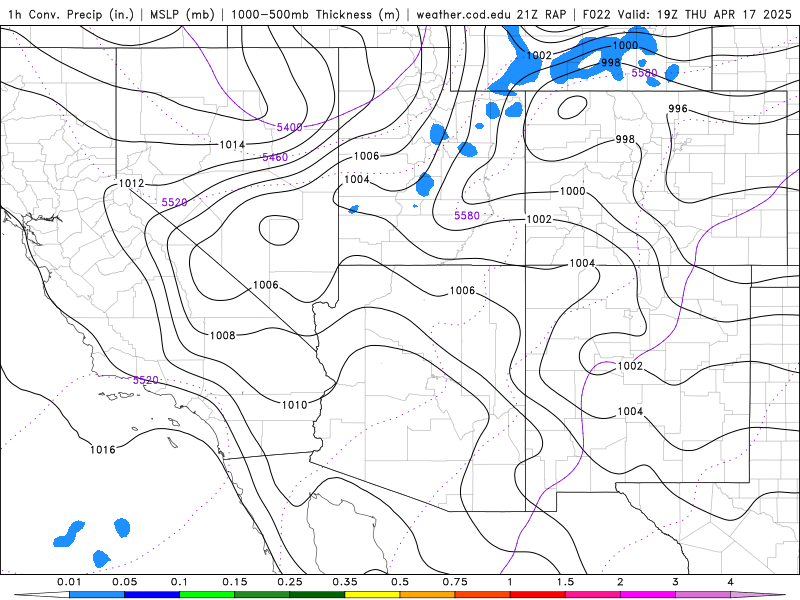Click the '1h Conv. Precip (in.)' title text
Image resolution: width=800 pixels, height=600 pixels.
(x=71, y=14)
